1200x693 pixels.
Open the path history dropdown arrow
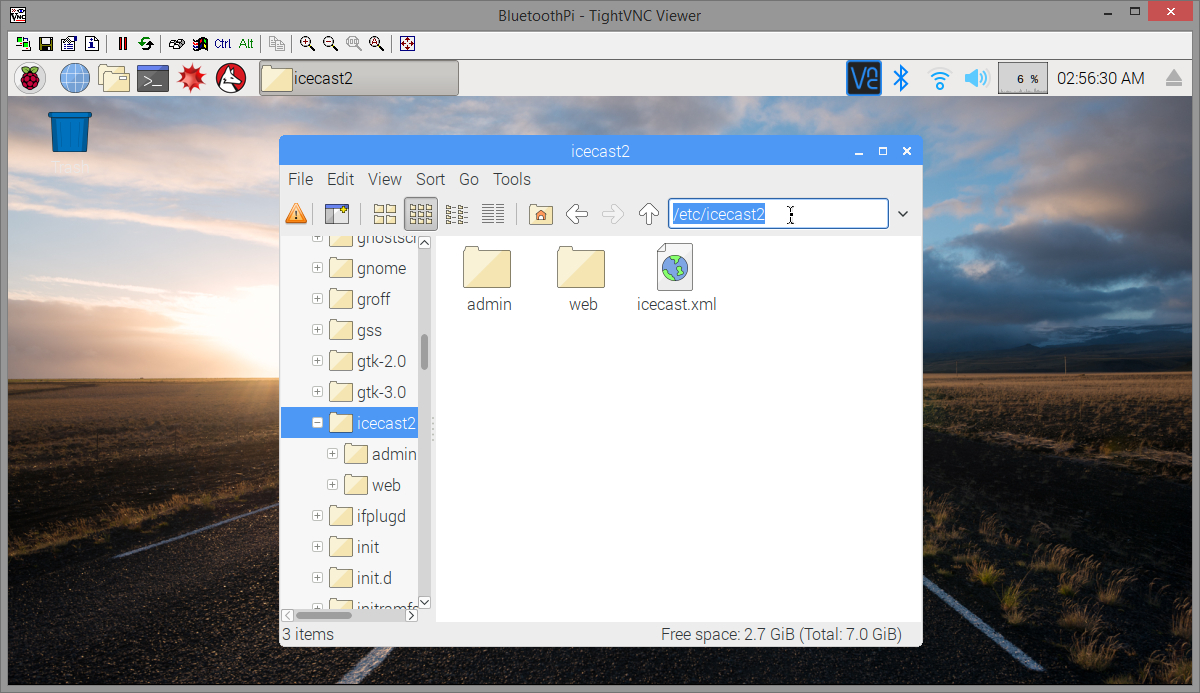(903, 214)
